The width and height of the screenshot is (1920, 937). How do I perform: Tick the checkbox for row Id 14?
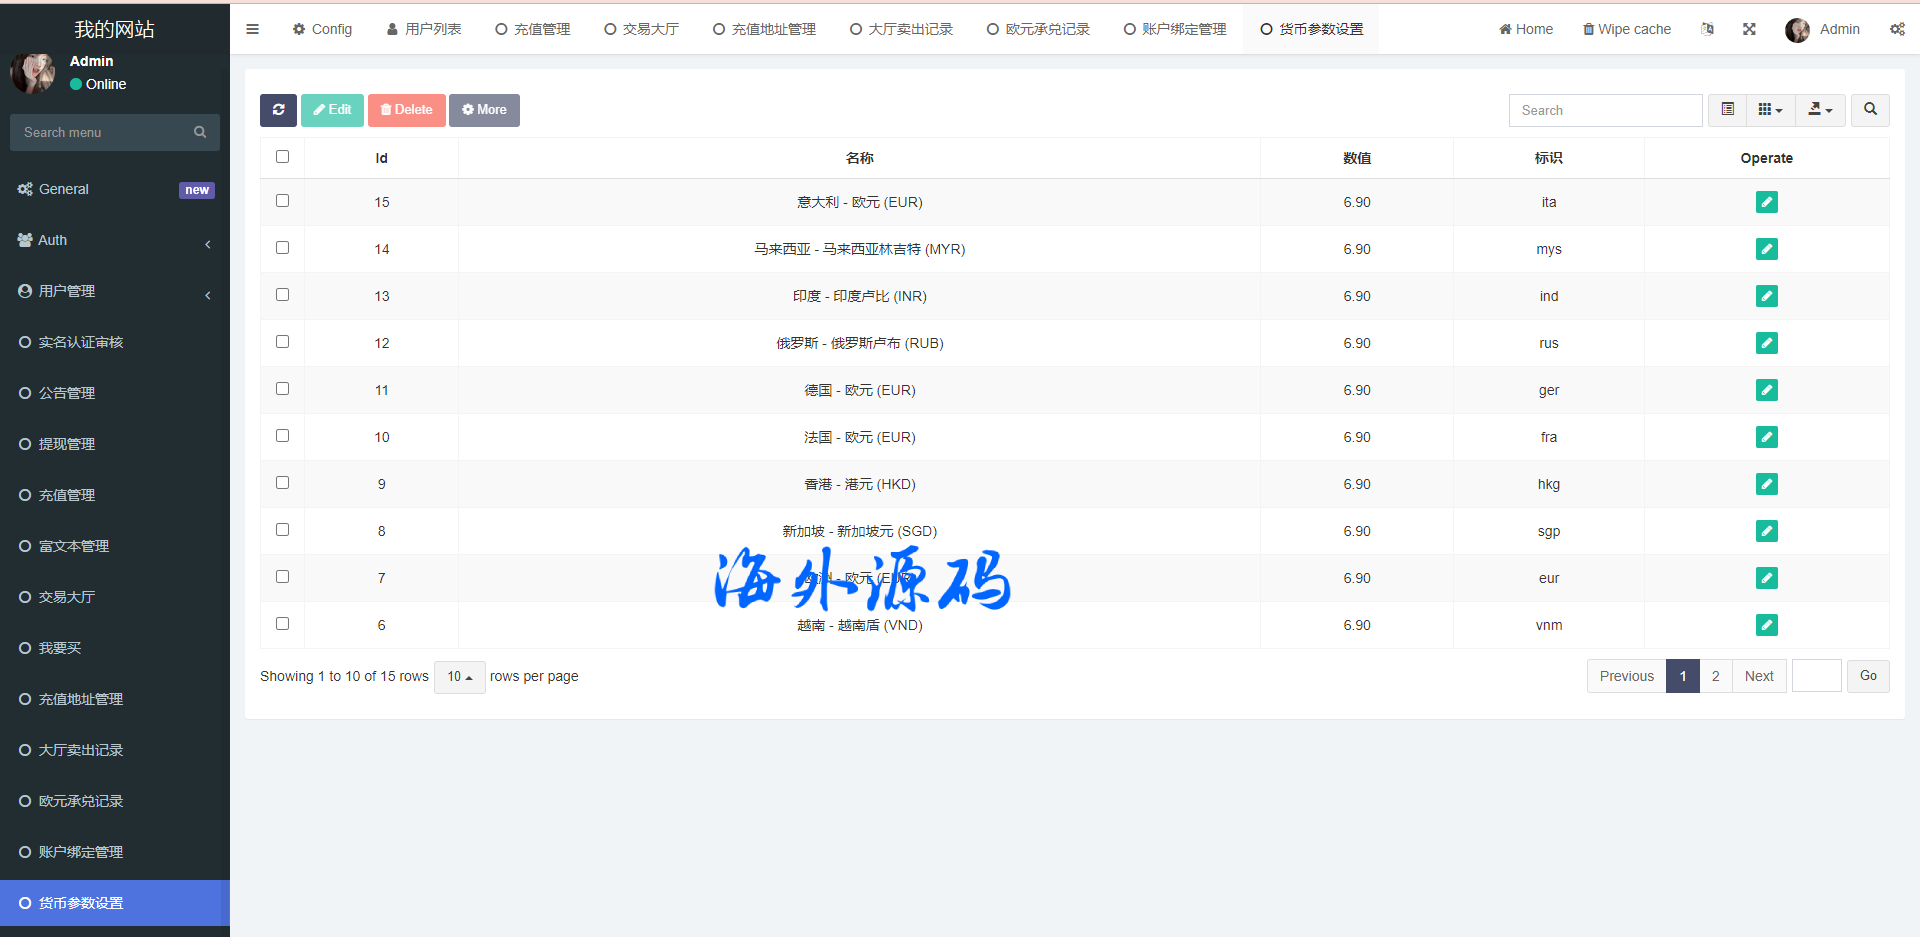coord(282,248)
